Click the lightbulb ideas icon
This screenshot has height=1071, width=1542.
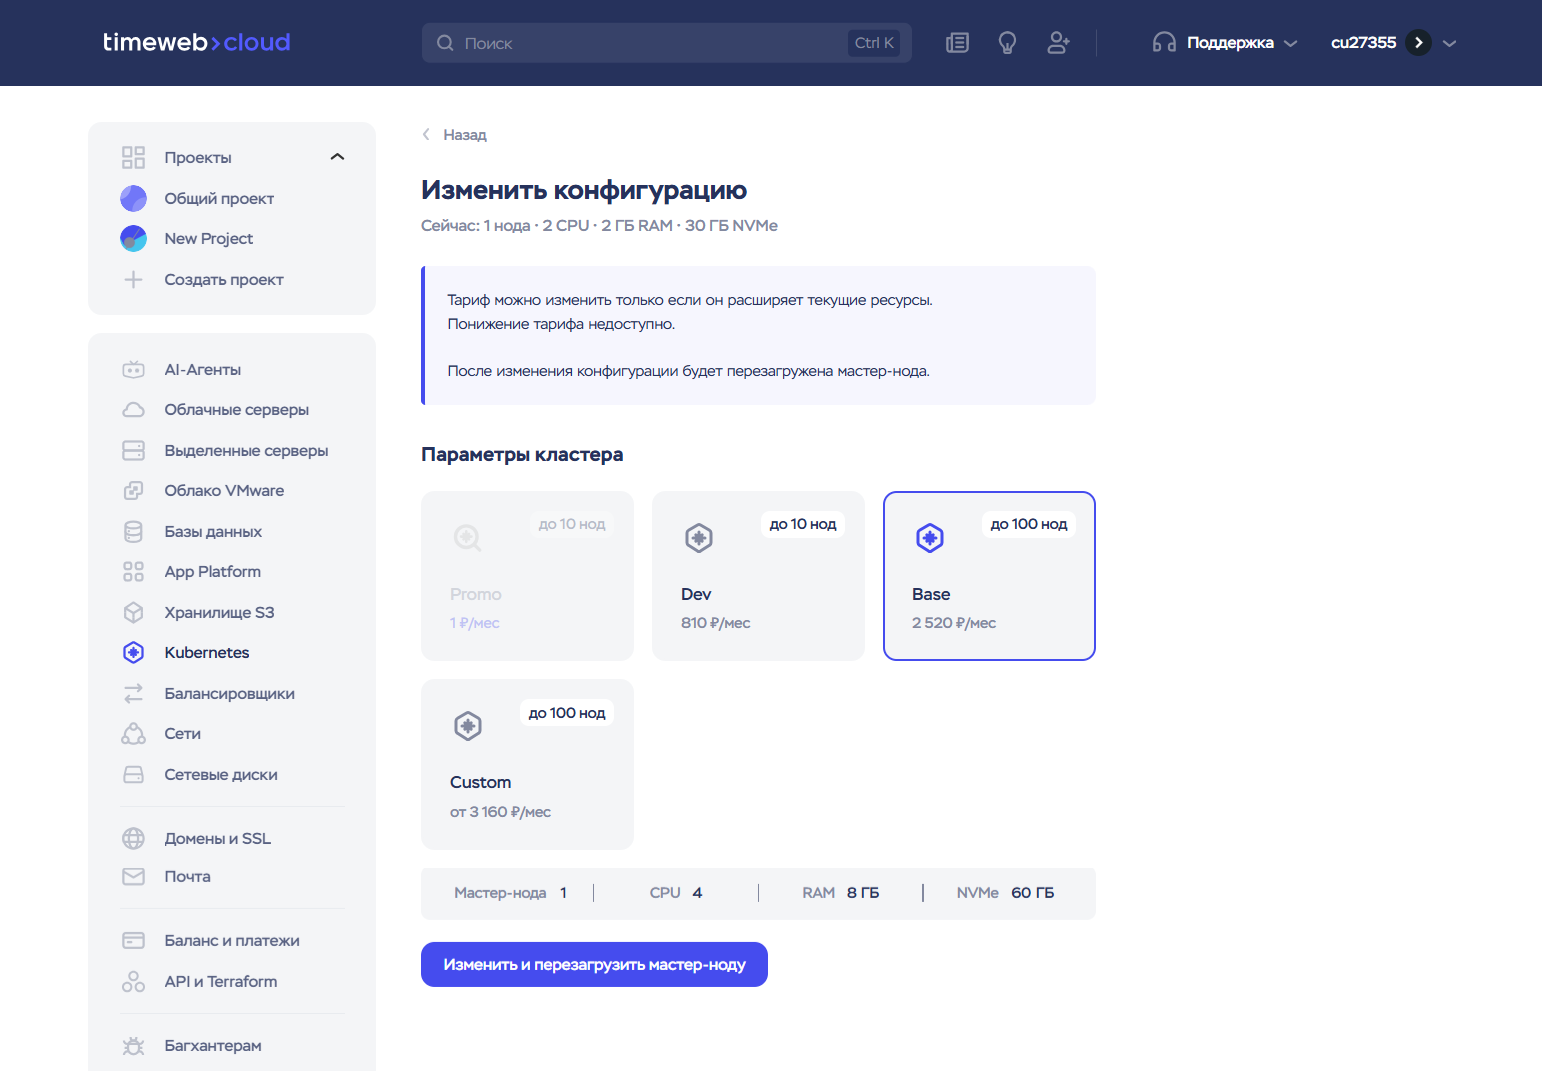click(x=1007, y=43)
